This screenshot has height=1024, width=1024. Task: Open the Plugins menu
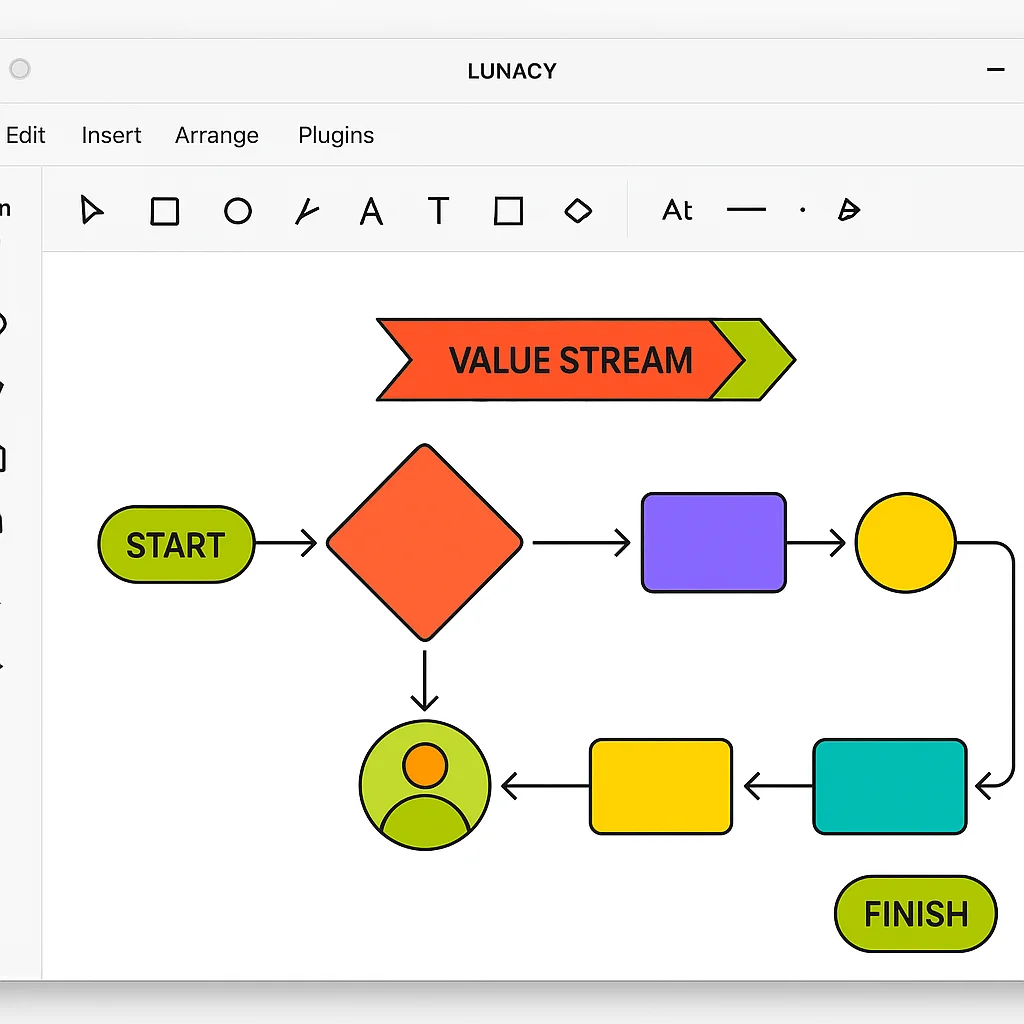pyautogui.click(x=335, y=135)
